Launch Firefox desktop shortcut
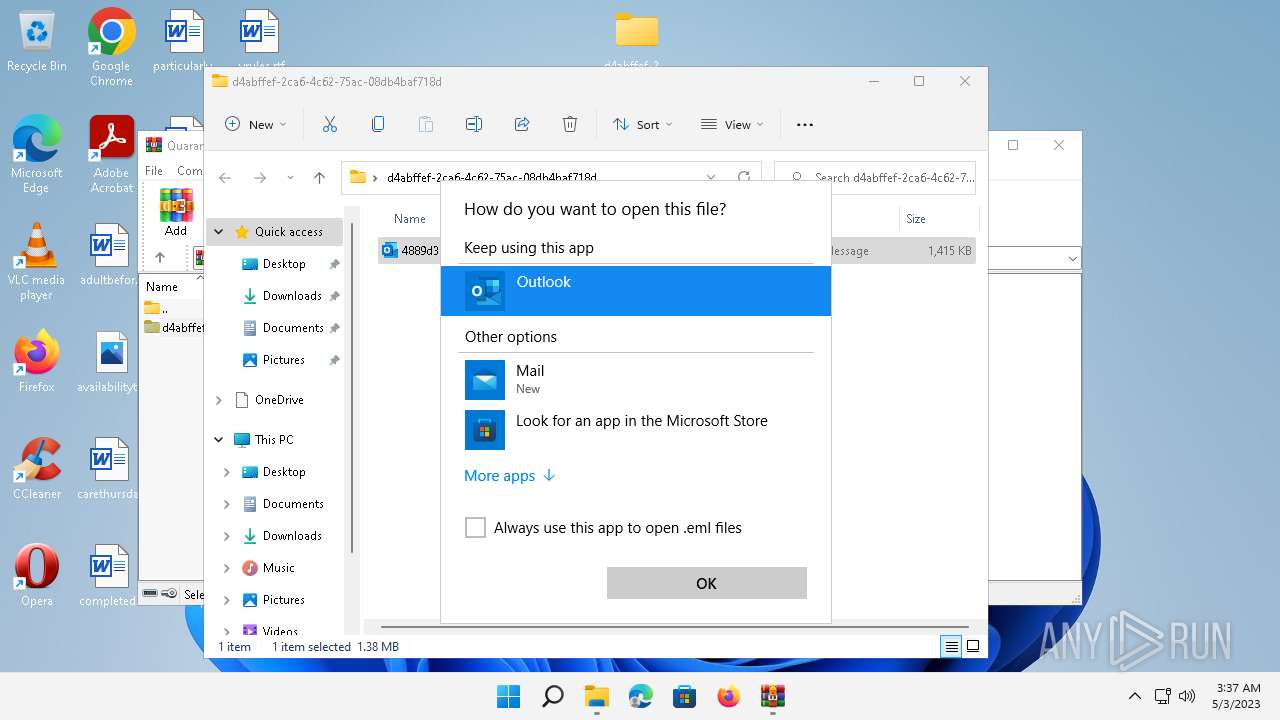The width and height of the screenshot is (1280, 720). (x=37, y=361)
